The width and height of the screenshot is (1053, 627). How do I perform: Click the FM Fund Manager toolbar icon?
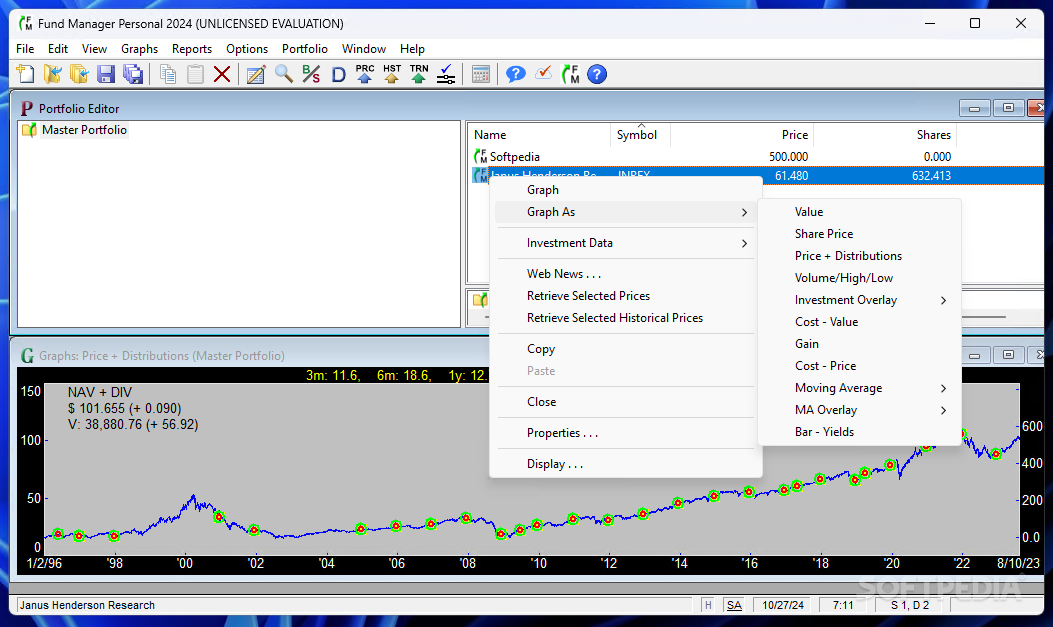click(570, 74)
